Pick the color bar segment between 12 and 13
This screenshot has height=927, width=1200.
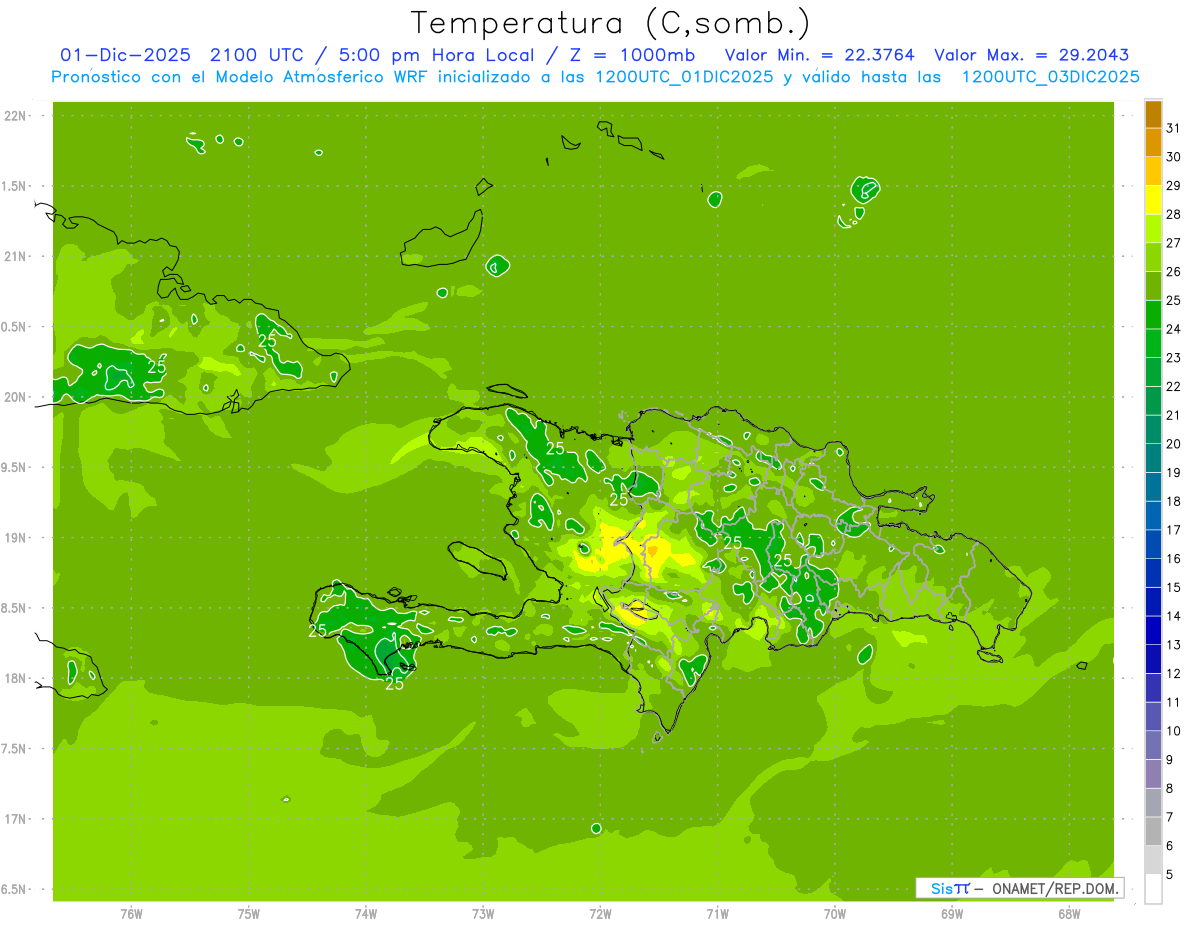coord(1153,660)
